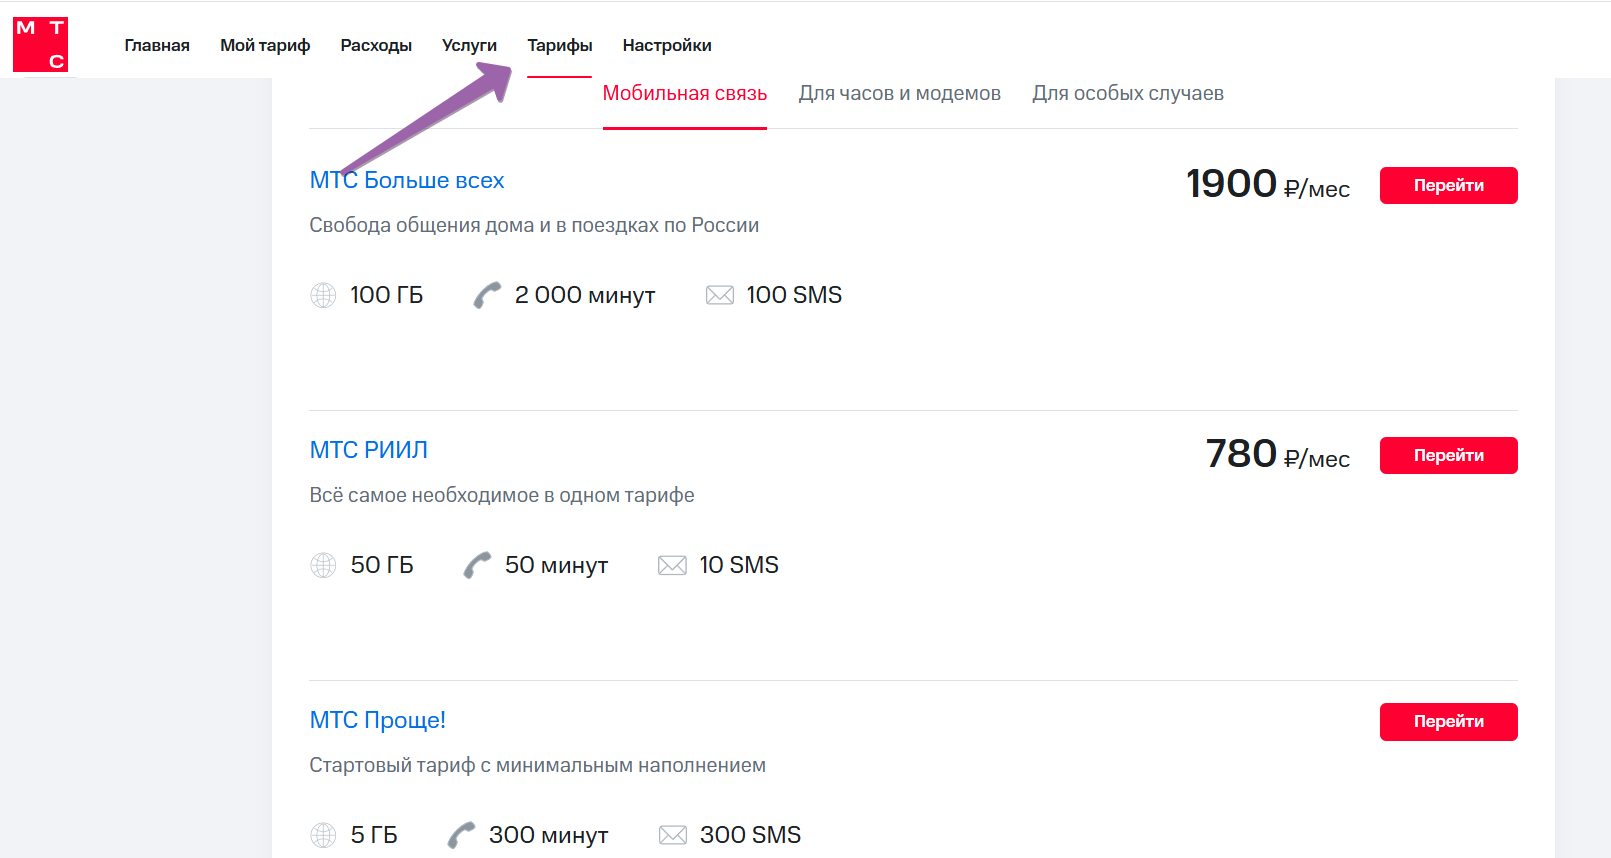
Task: Click envelope icon beside 10 SMS
Action: coord(672,565)
